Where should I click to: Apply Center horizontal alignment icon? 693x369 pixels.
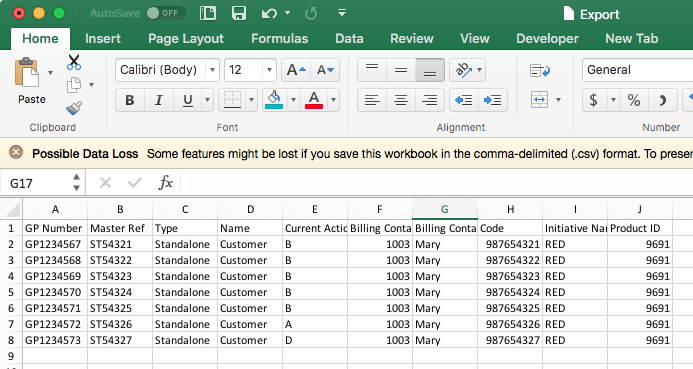401,100
